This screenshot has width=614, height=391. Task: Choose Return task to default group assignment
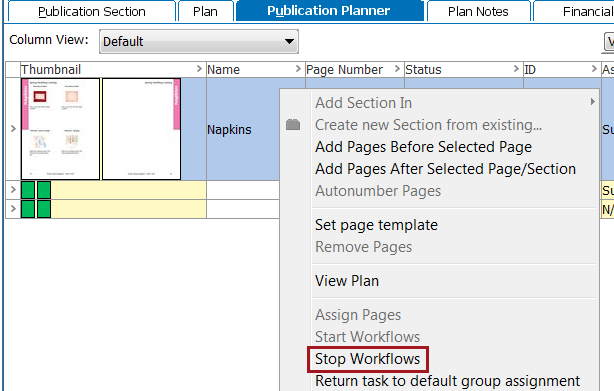[447, 381]
